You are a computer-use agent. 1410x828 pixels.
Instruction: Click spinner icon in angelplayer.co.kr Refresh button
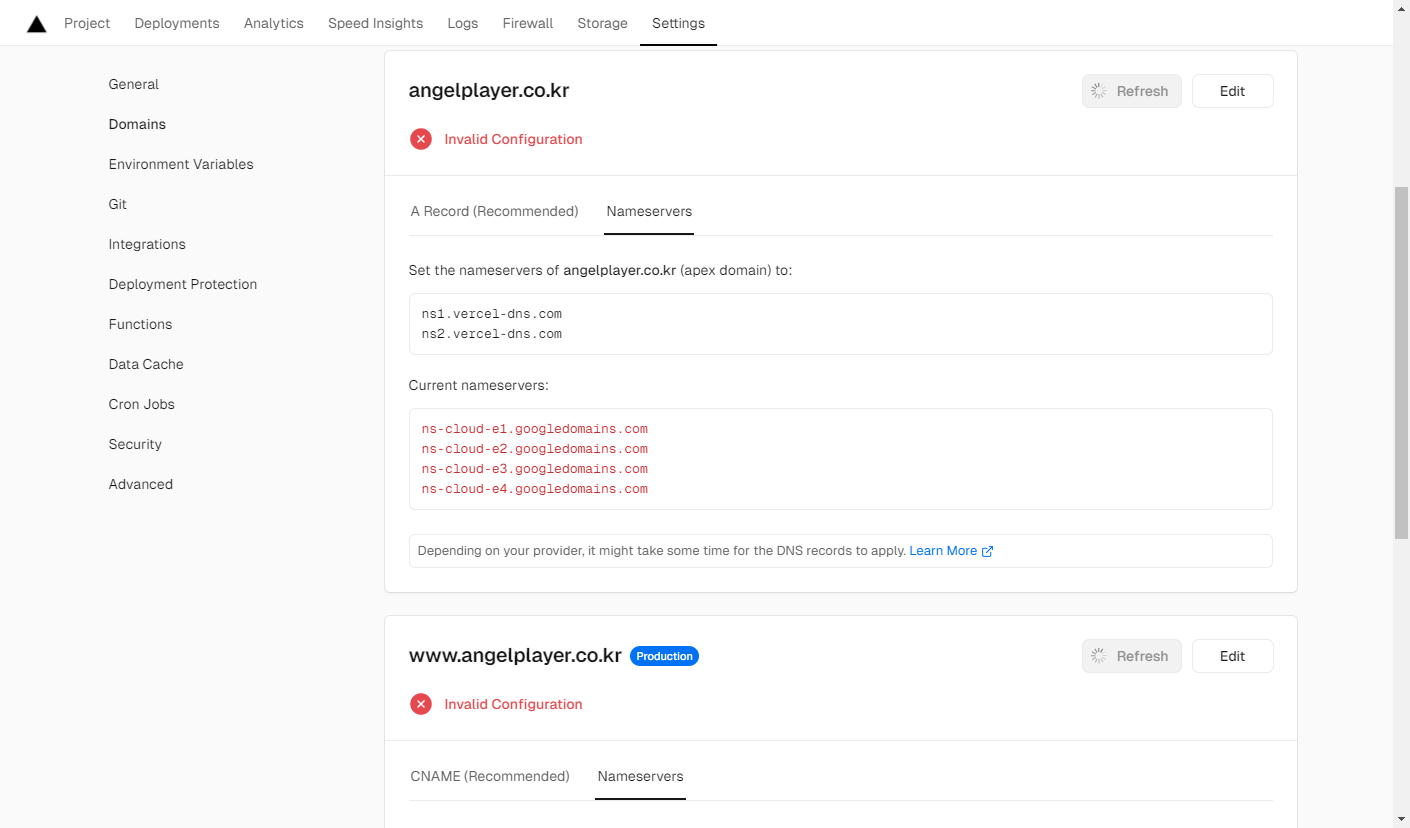(1099, 91)
